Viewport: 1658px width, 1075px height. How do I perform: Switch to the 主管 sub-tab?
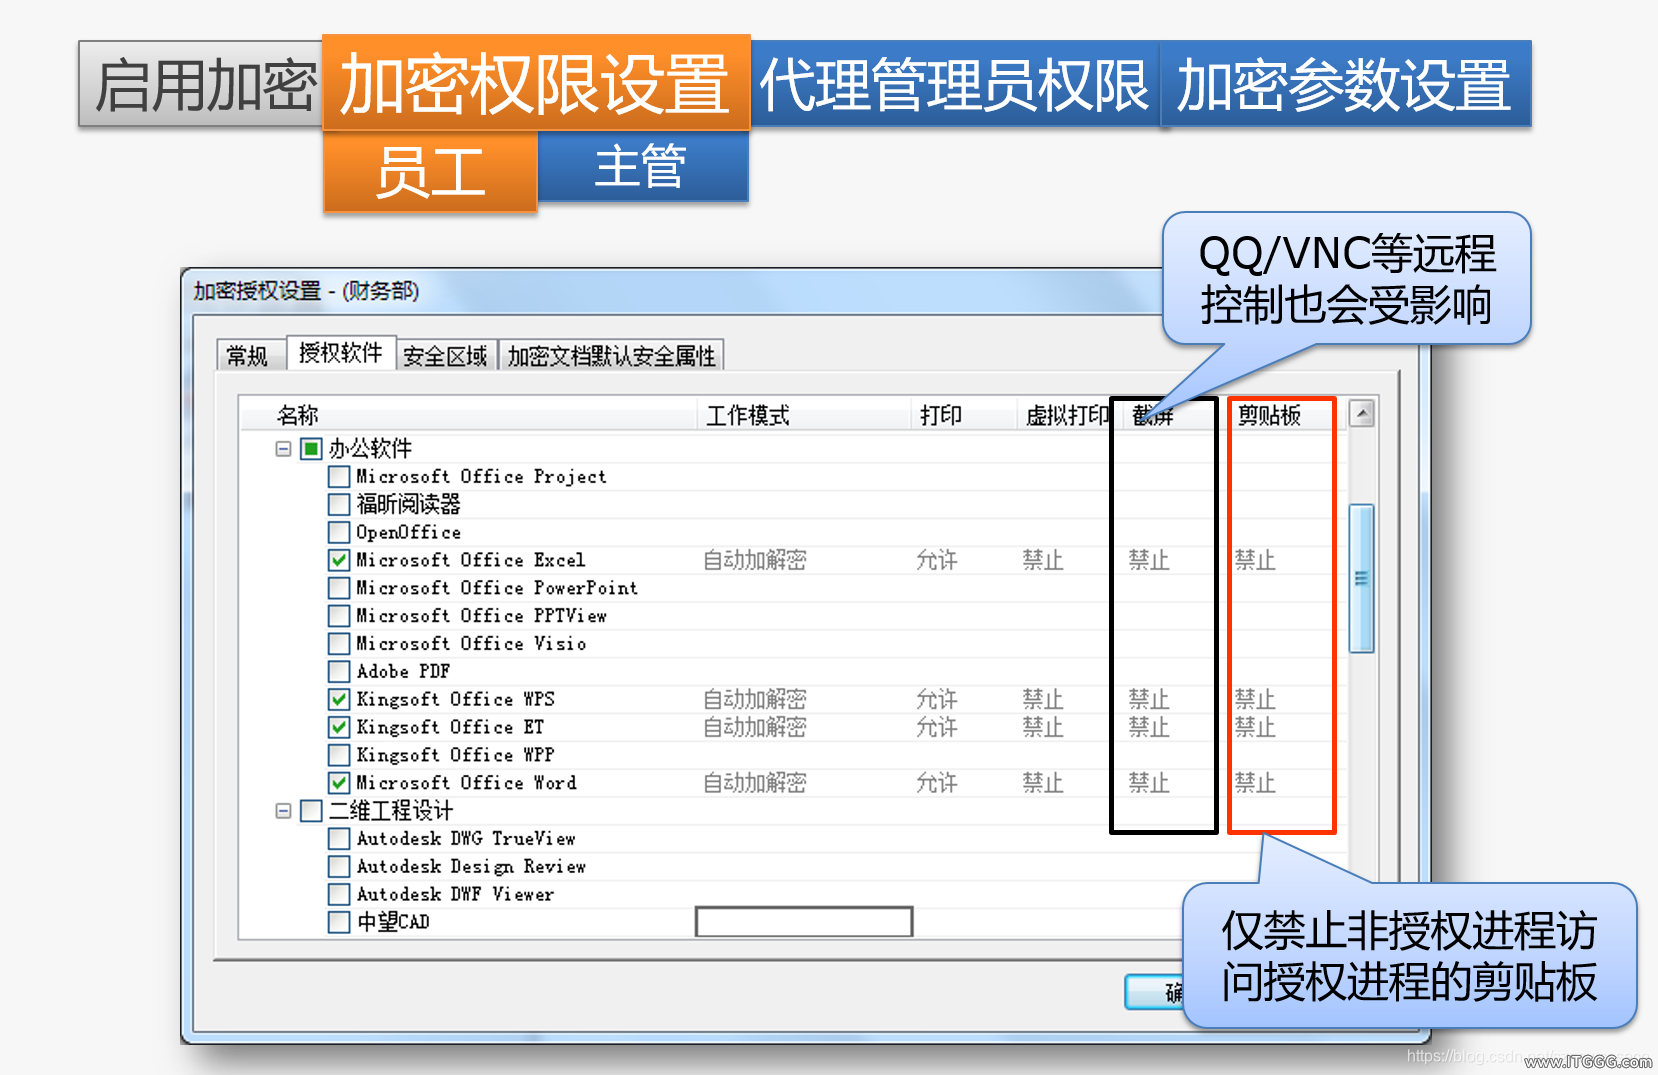point(643,167)
